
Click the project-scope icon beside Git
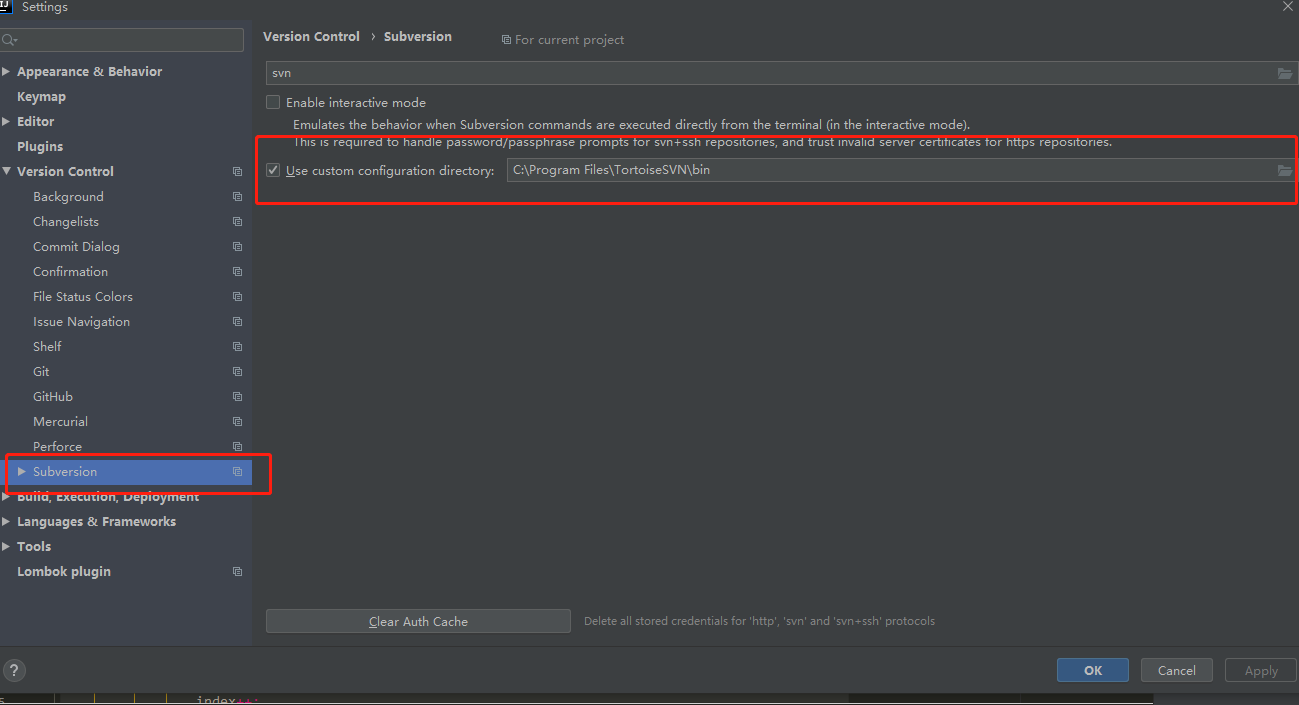click(x=237, y=371)
